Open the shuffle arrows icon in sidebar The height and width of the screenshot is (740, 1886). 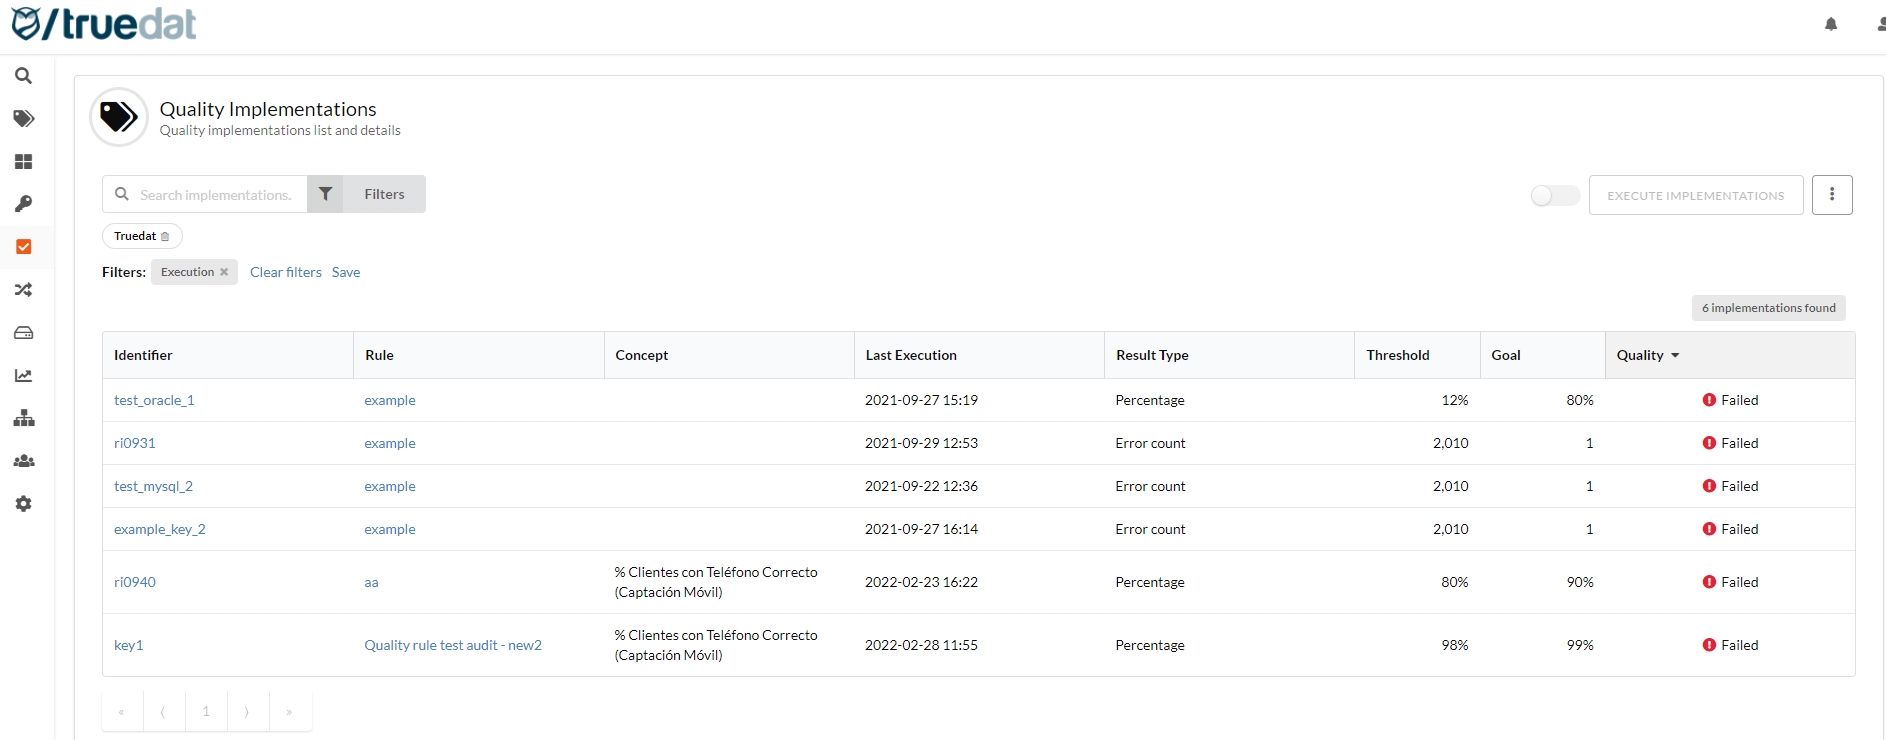pos(24,290)
